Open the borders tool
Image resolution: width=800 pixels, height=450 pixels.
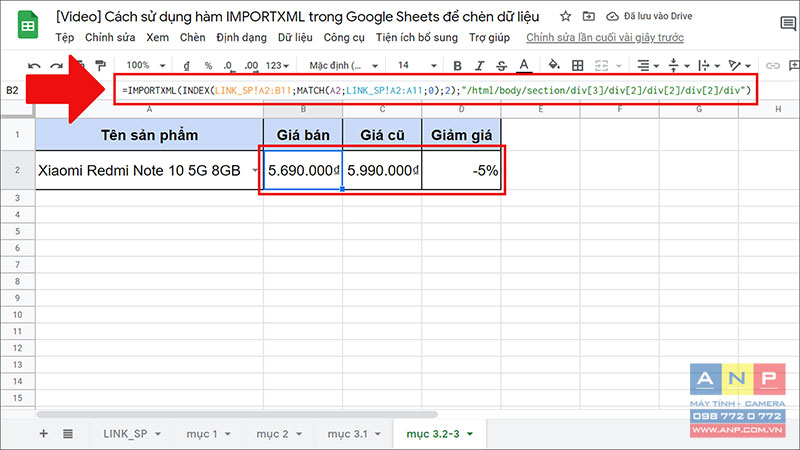point(578,65)
